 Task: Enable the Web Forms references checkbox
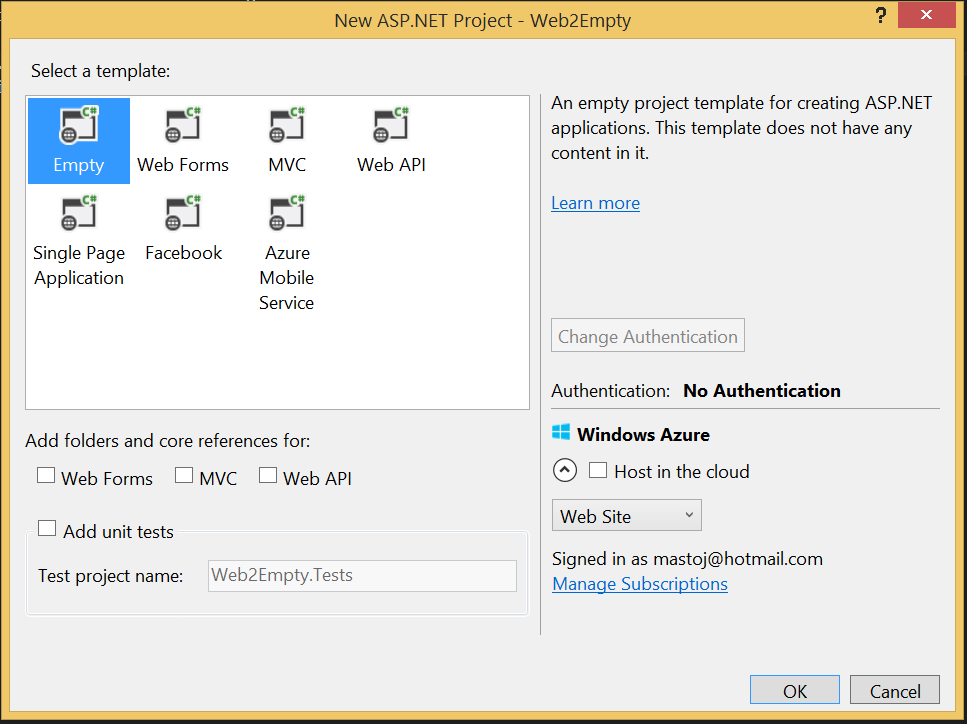point(46,475)
